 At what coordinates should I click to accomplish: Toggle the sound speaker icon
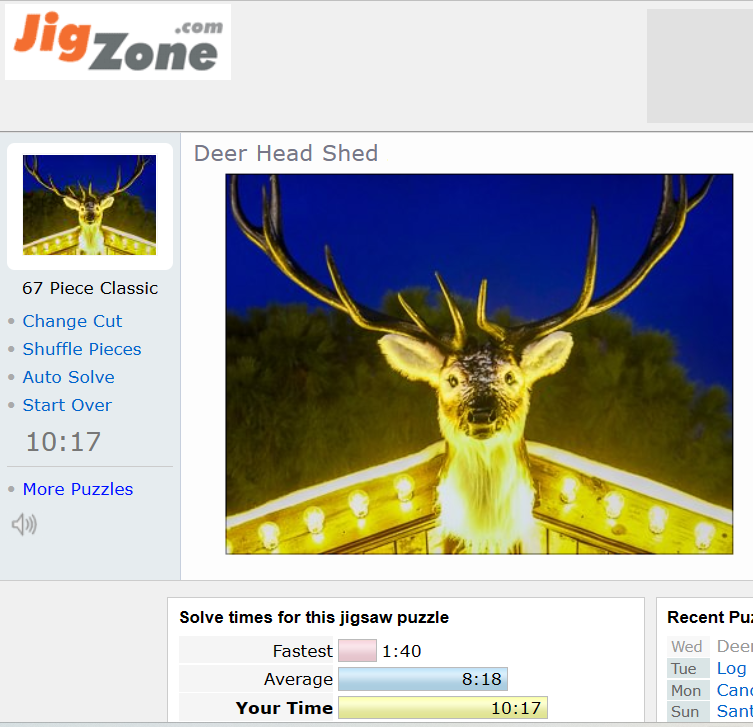(x=24, y=524)
